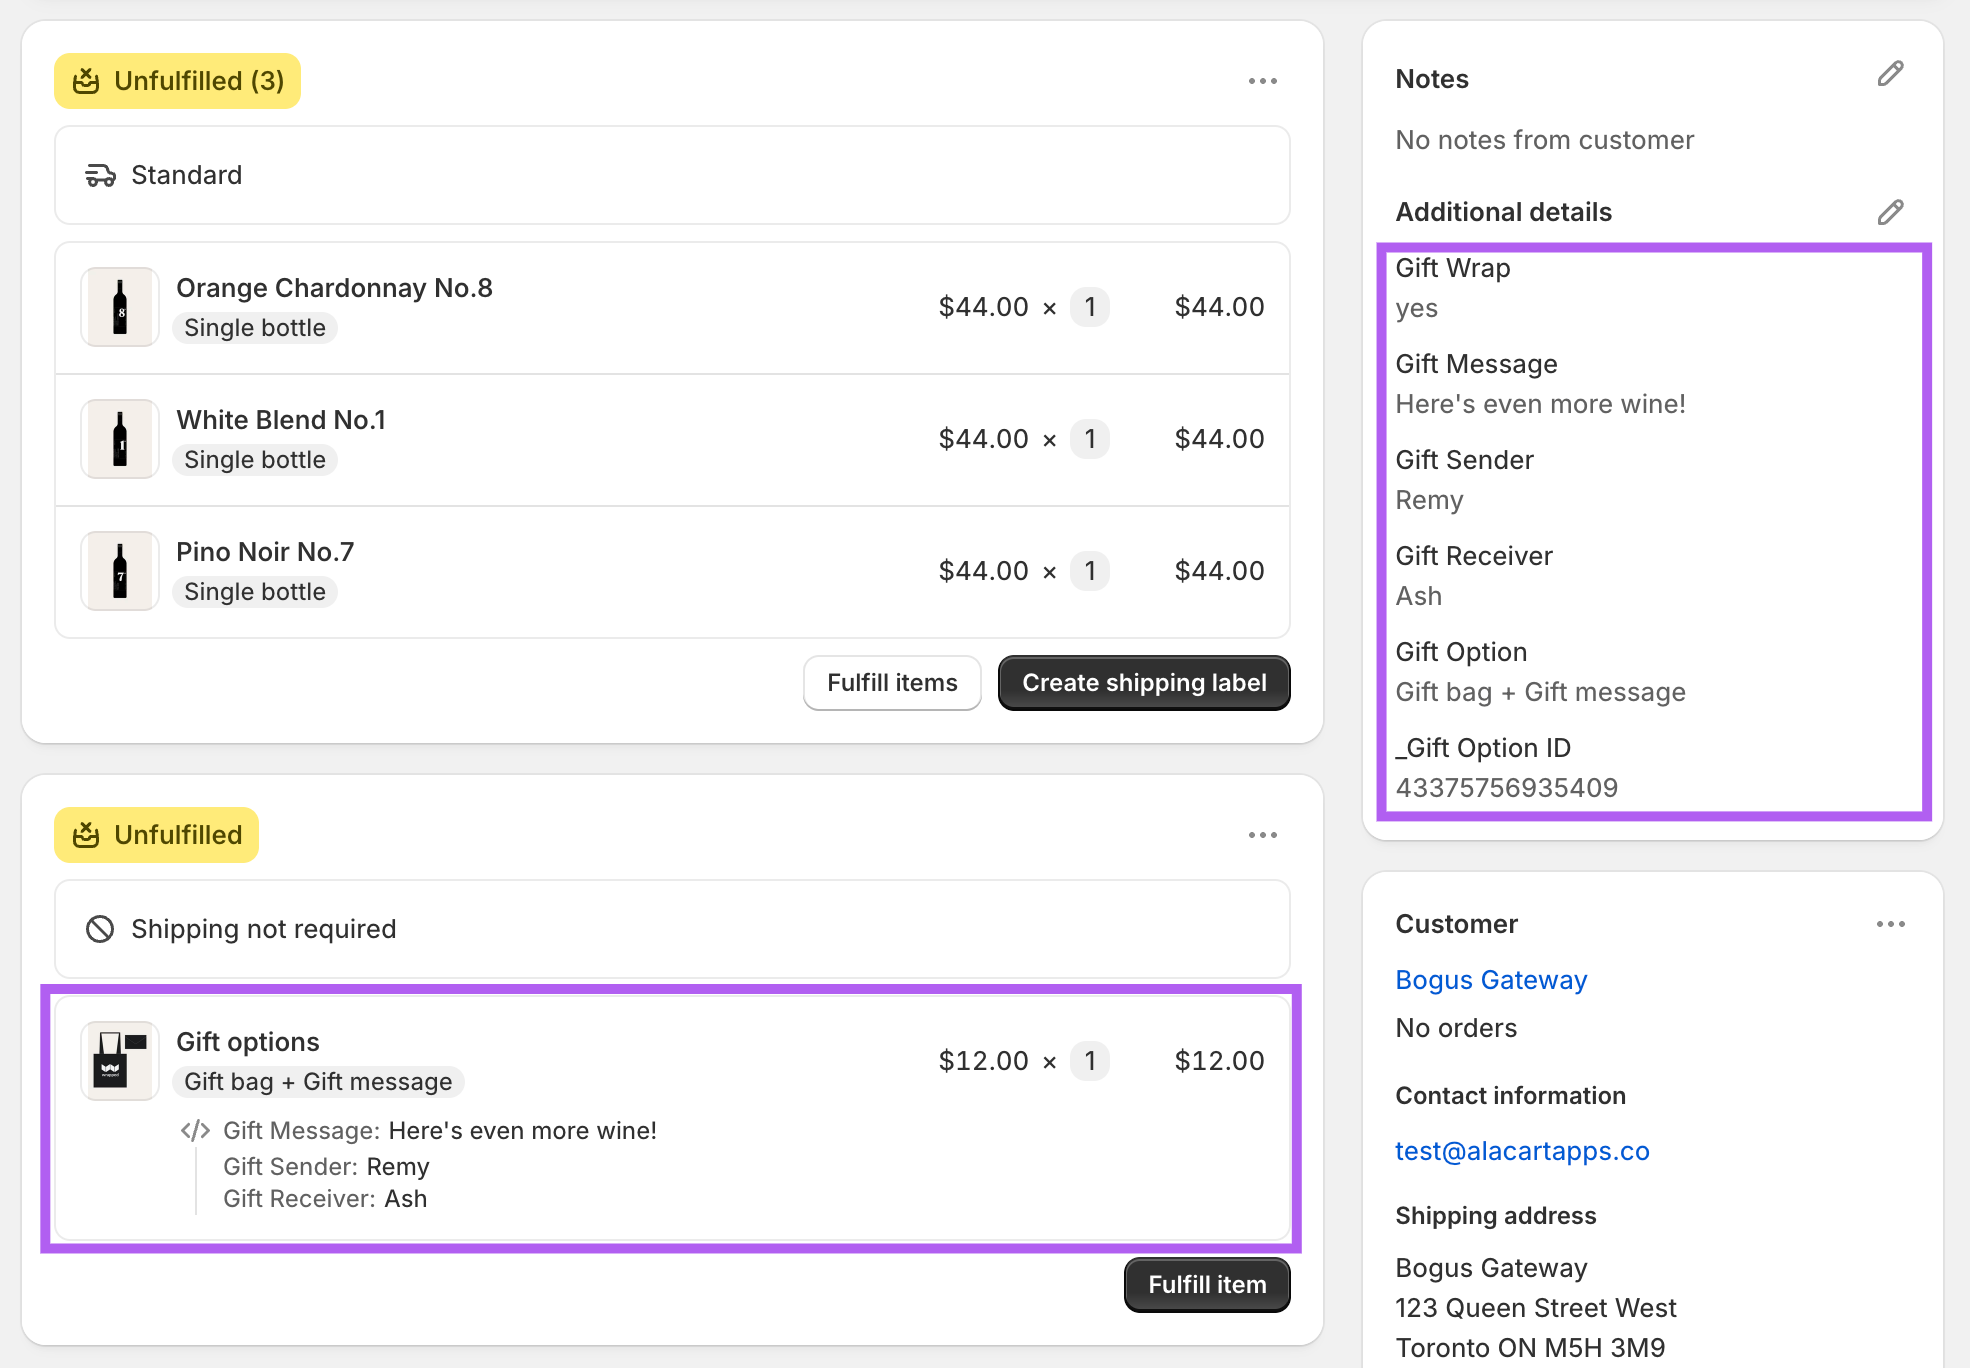
Task: Click the Orange Chardonnay No.8 product name
Action: 334,288
